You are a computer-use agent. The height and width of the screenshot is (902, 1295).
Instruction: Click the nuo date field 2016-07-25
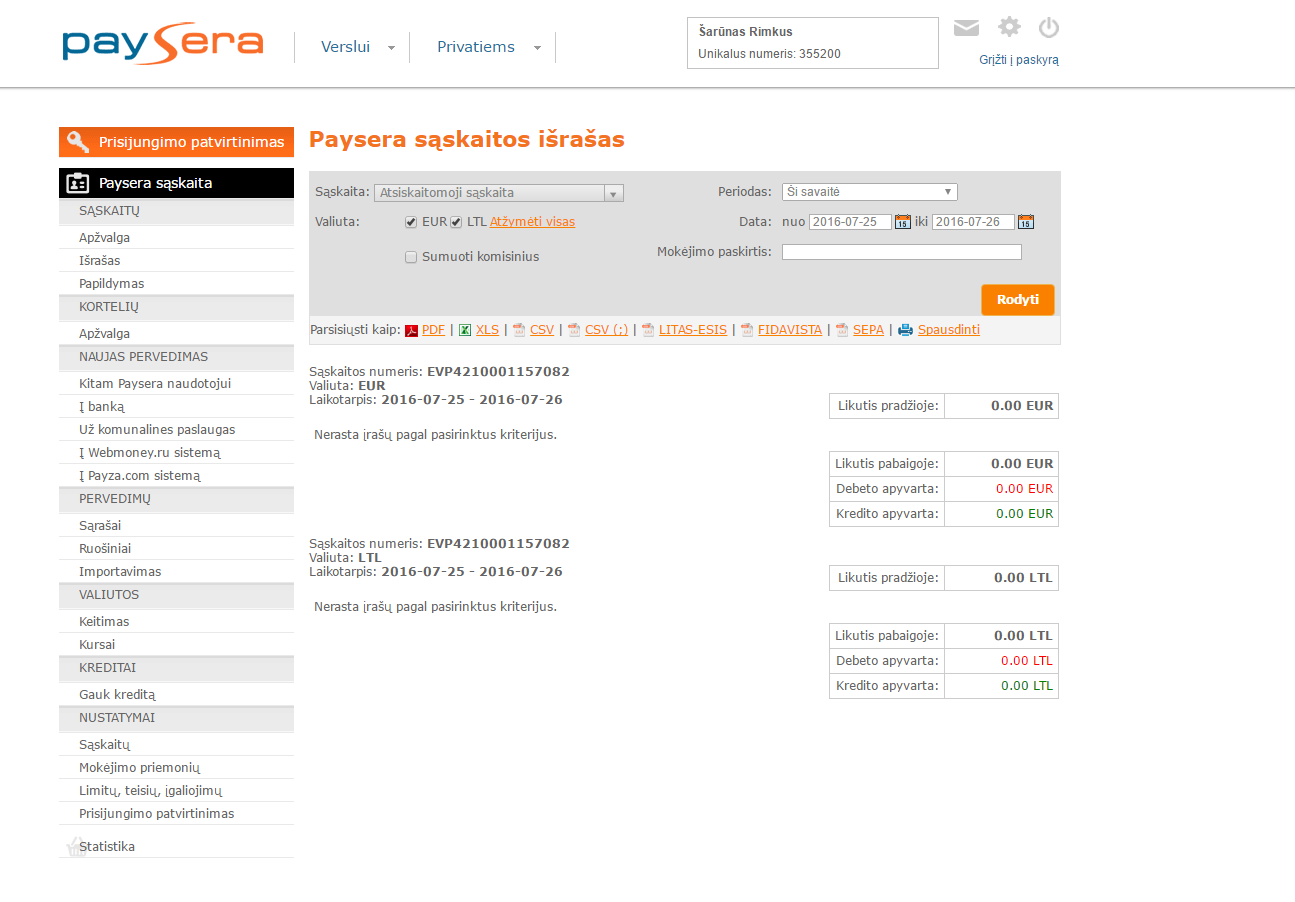[x=850, y=222]
